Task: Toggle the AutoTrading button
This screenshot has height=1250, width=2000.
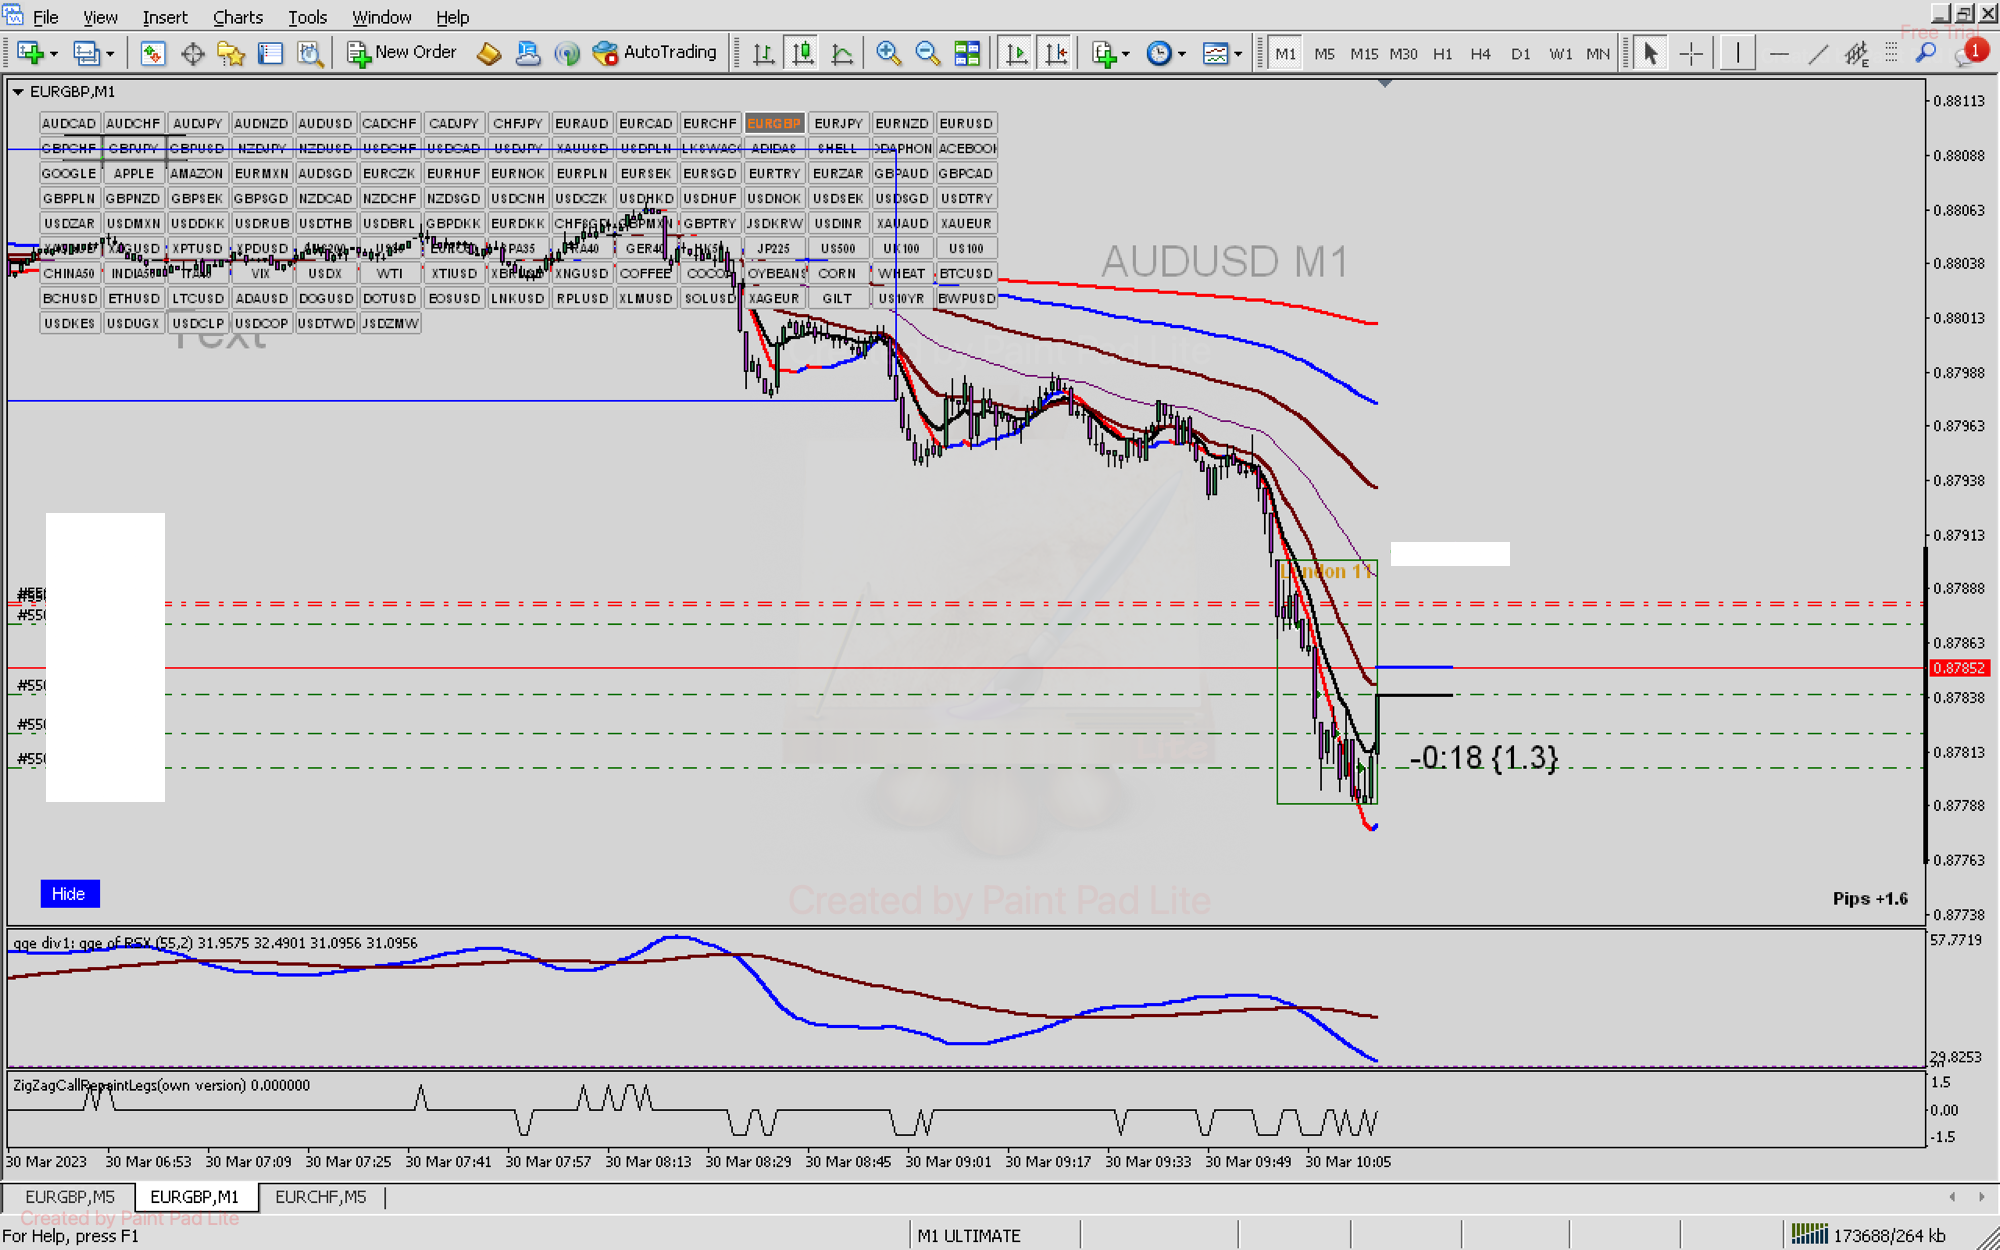Action: 655,53
